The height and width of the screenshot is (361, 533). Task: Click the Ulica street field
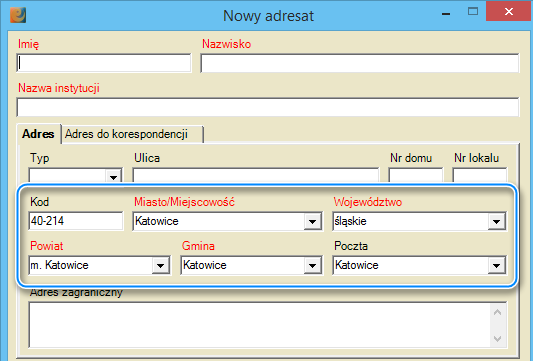coord(256,176)
